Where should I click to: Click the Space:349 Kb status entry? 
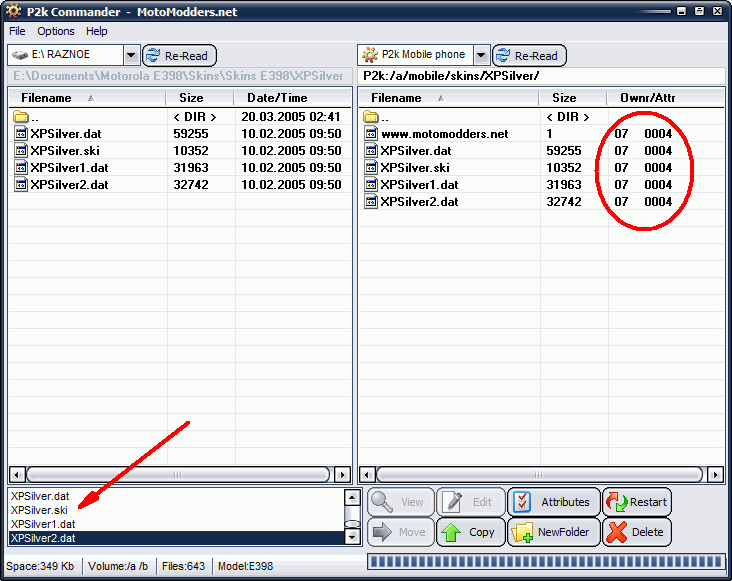coord(40,566)
